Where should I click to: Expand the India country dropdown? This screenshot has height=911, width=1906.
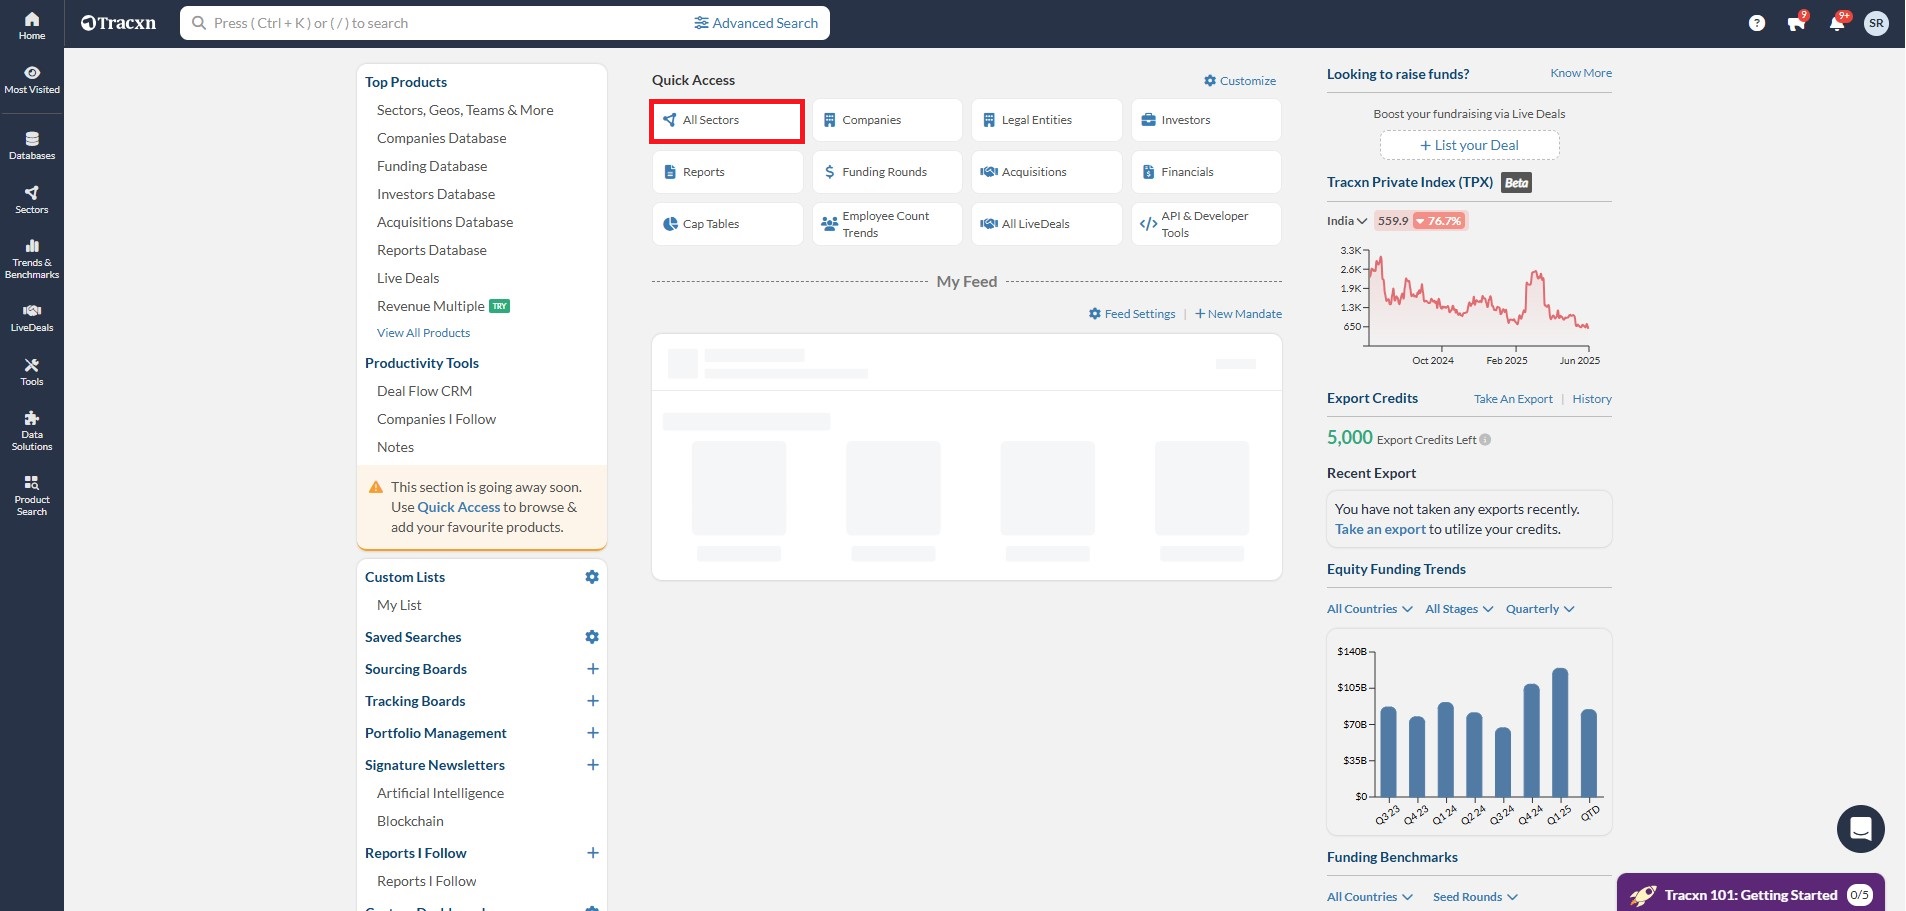pos(1346,221)
